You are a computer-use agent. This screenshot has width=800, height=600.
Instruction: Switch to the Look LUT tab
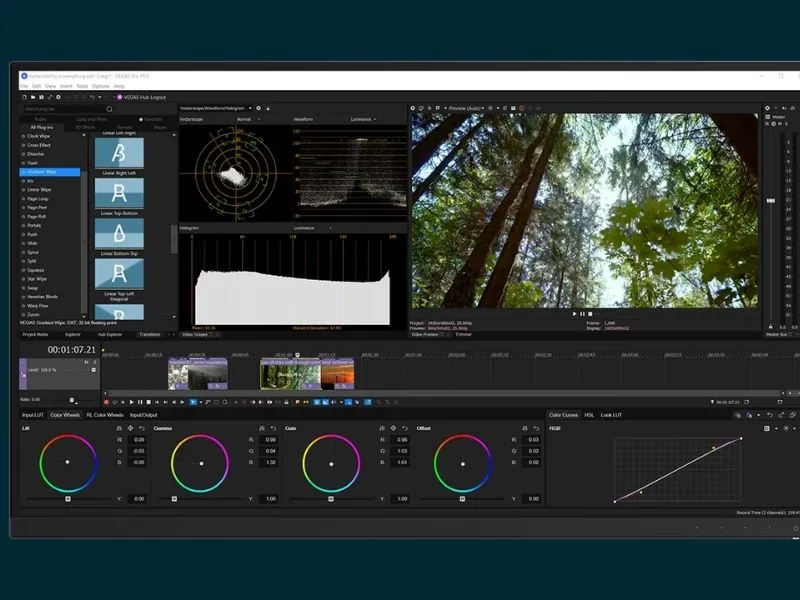(611, 415)
